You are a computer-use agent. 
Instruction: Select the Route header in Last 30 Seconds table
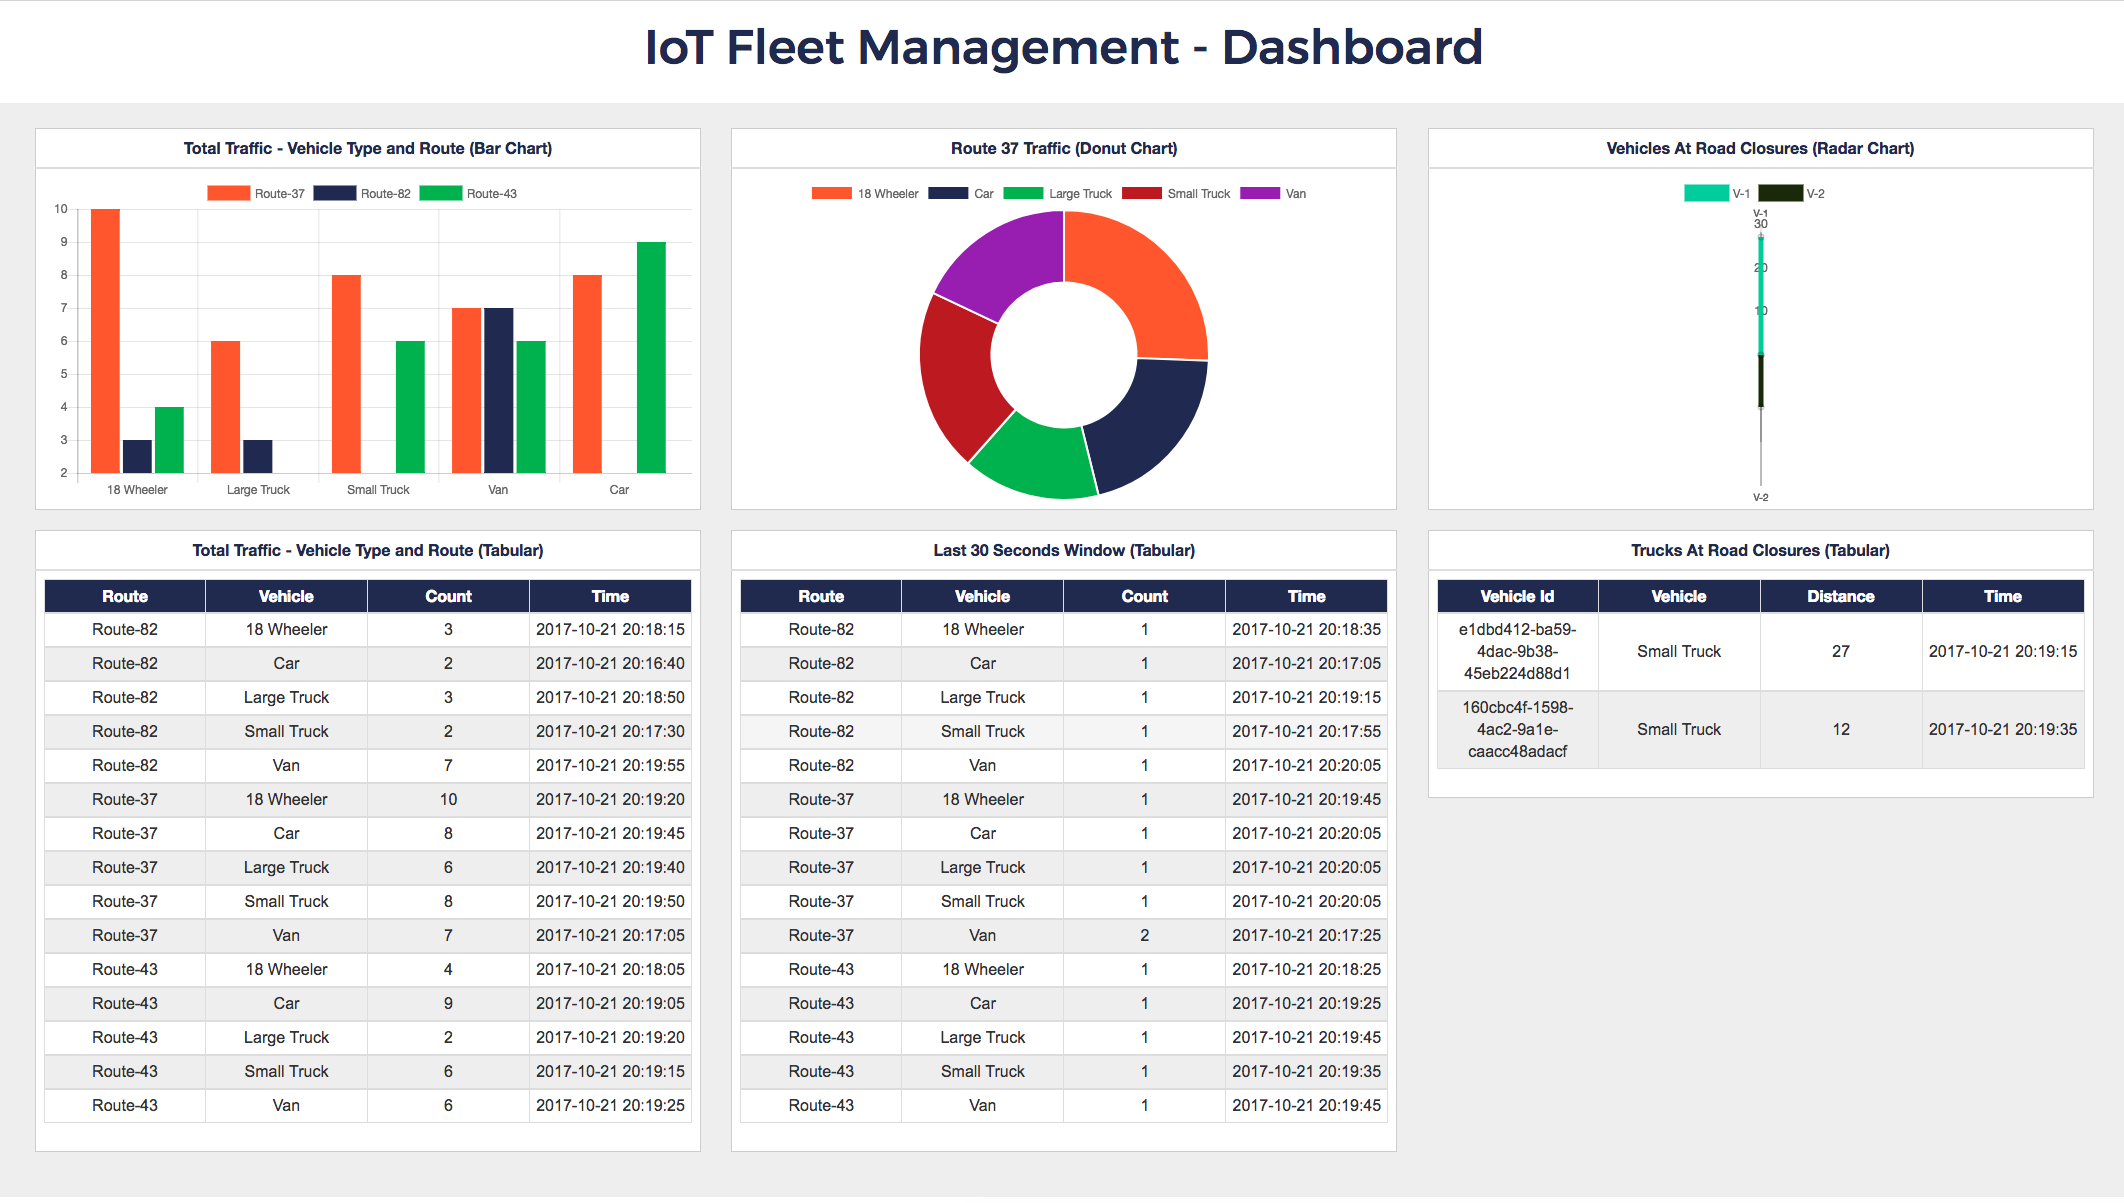click(x=820, y=596)
